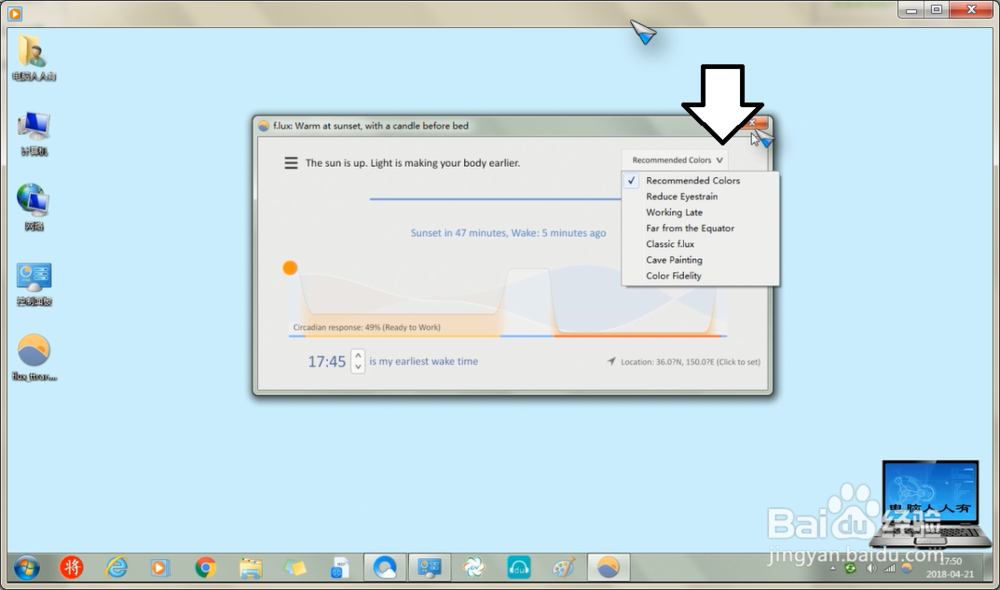Open the Paint palette taskbar icon

pyautogui.click(x=564, y=567)
